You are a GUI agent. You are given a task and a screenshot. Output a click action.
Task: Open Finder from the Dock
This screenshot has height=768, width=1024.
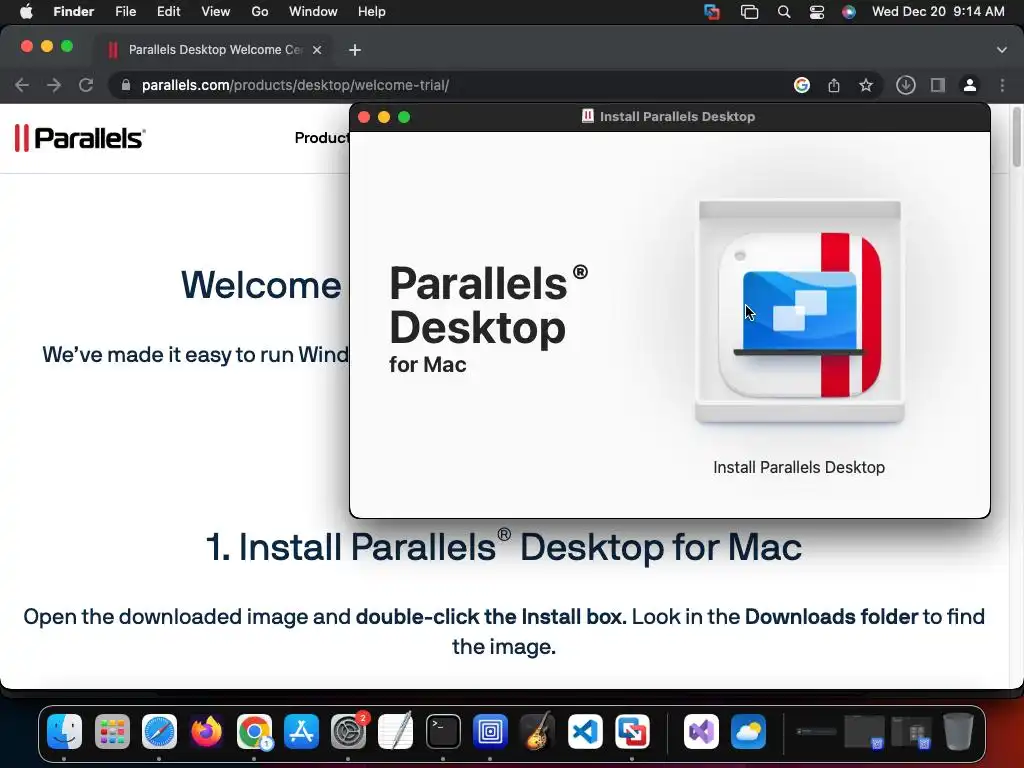(x=64, y=731)
